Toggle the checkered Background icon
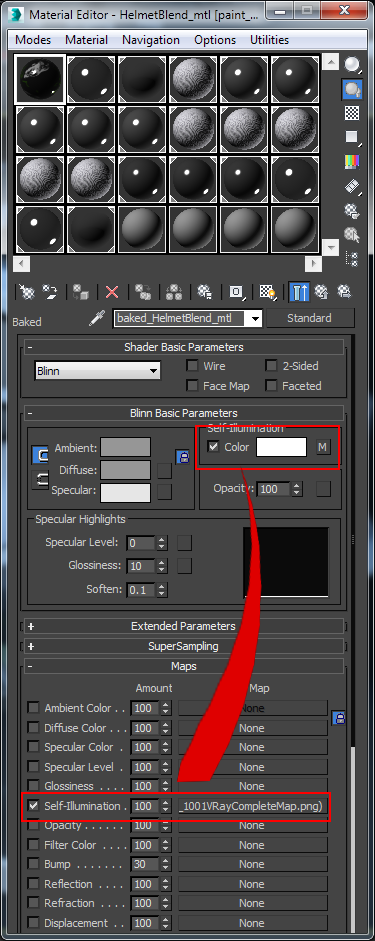 coord(352,113)
